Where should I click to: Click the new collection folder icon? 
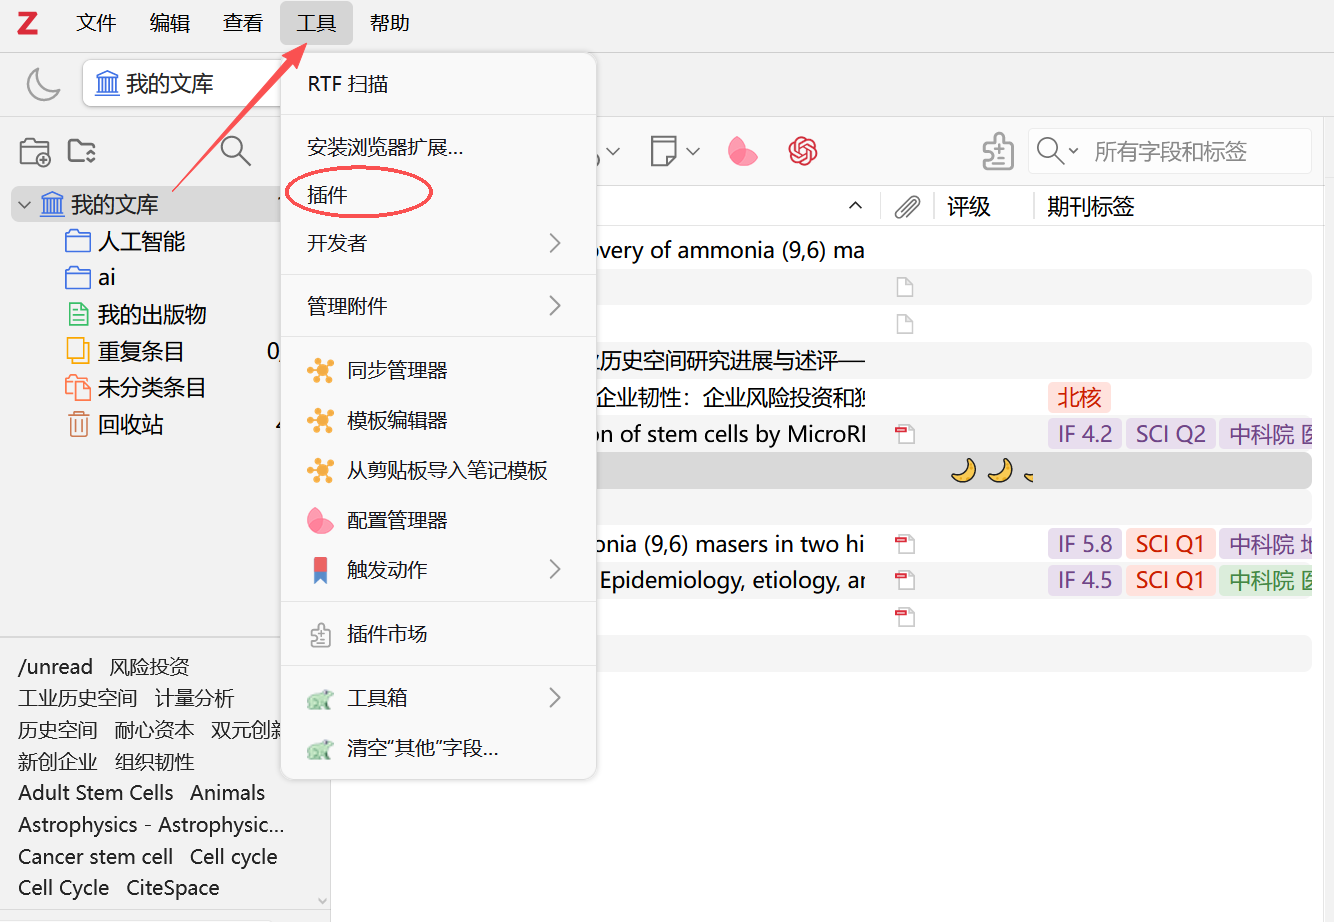(35, 152)
